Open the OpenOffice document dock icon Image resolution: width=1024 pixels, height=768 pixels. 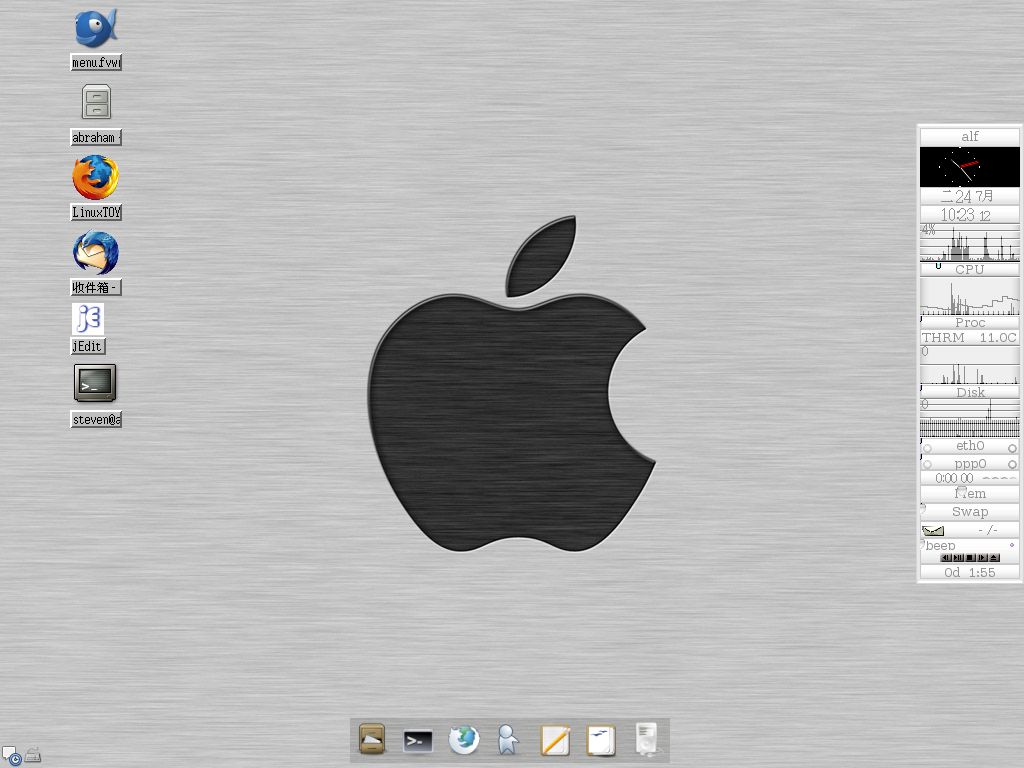[601, 741]
